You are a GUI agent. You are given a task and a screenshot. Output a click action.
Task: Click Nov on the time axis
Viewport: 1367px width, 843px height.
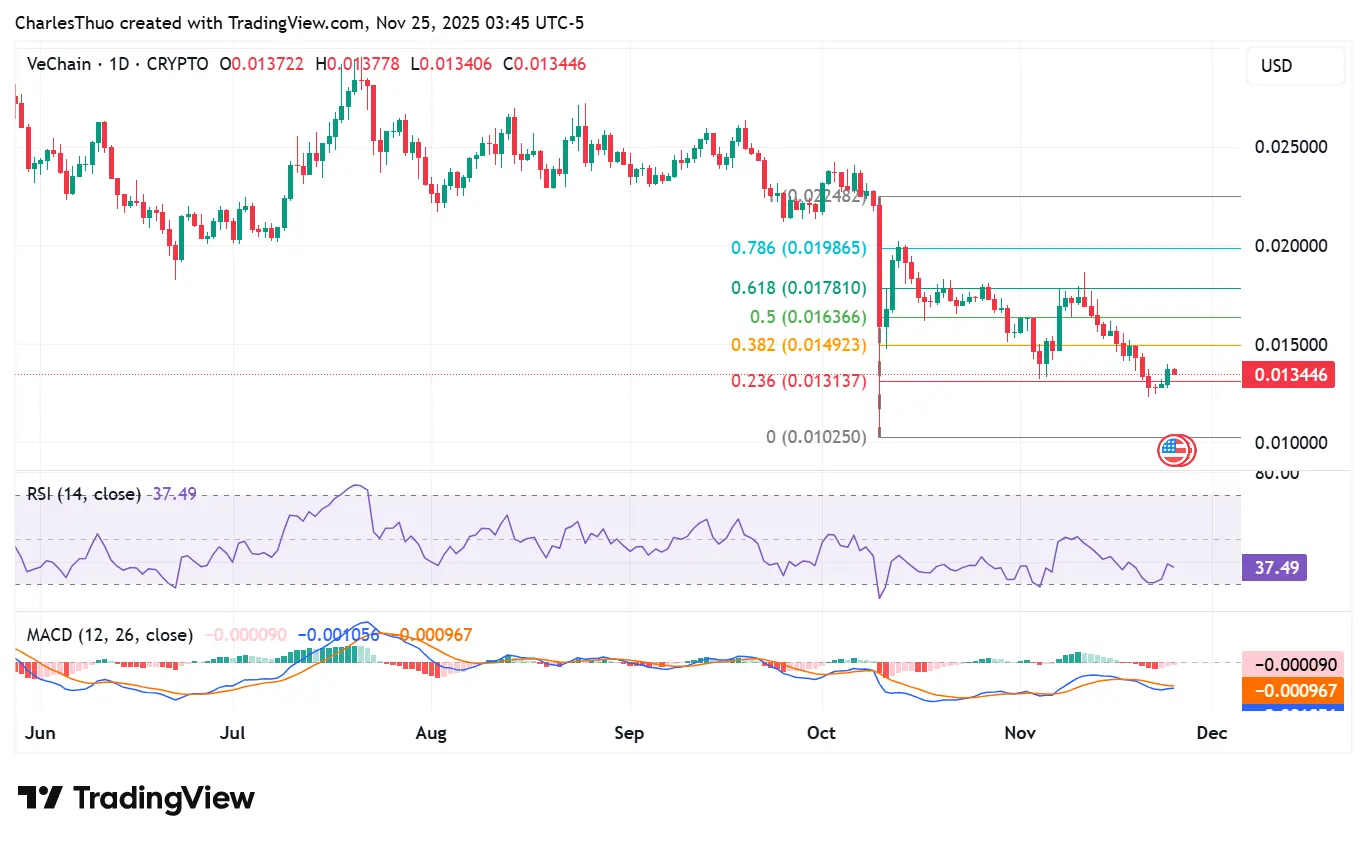pyautogui.click(x=1020, y=732)
